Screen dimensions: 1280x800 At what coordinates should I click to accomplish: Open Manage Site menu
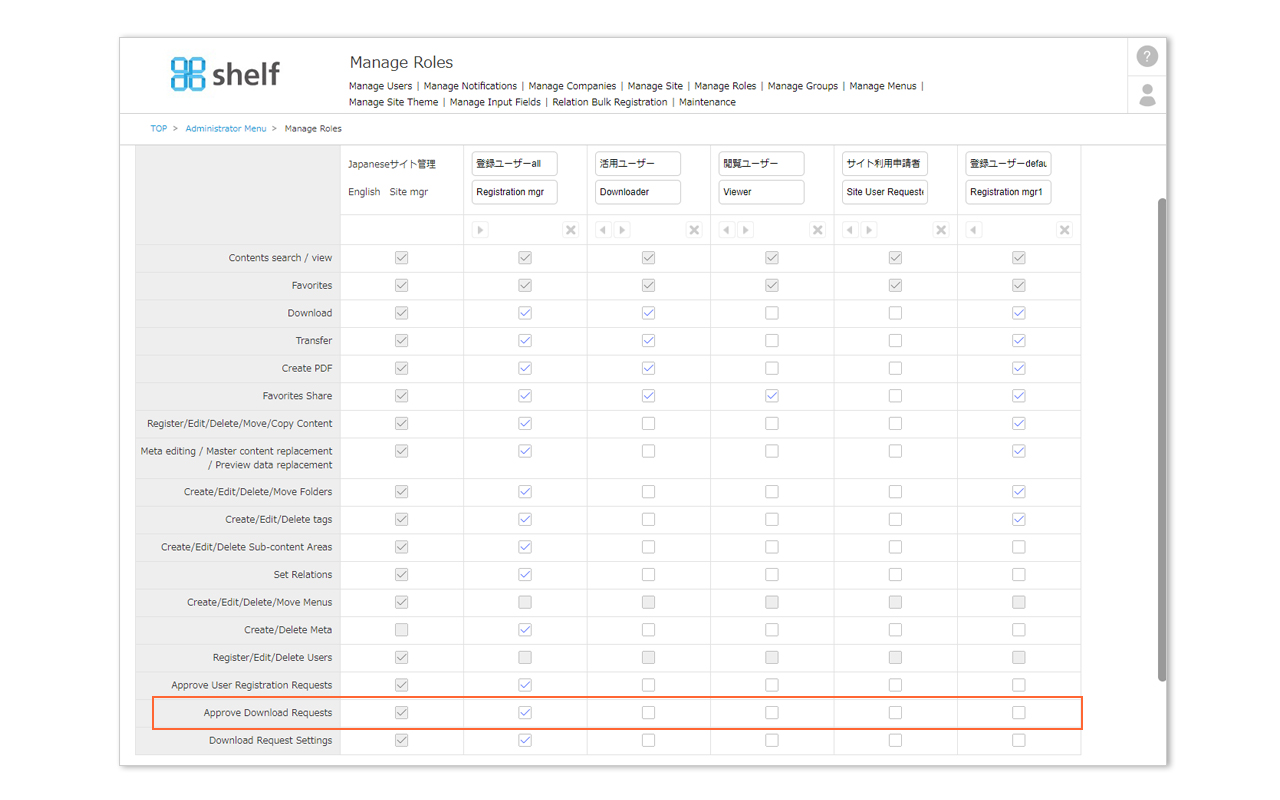(655, 86)
